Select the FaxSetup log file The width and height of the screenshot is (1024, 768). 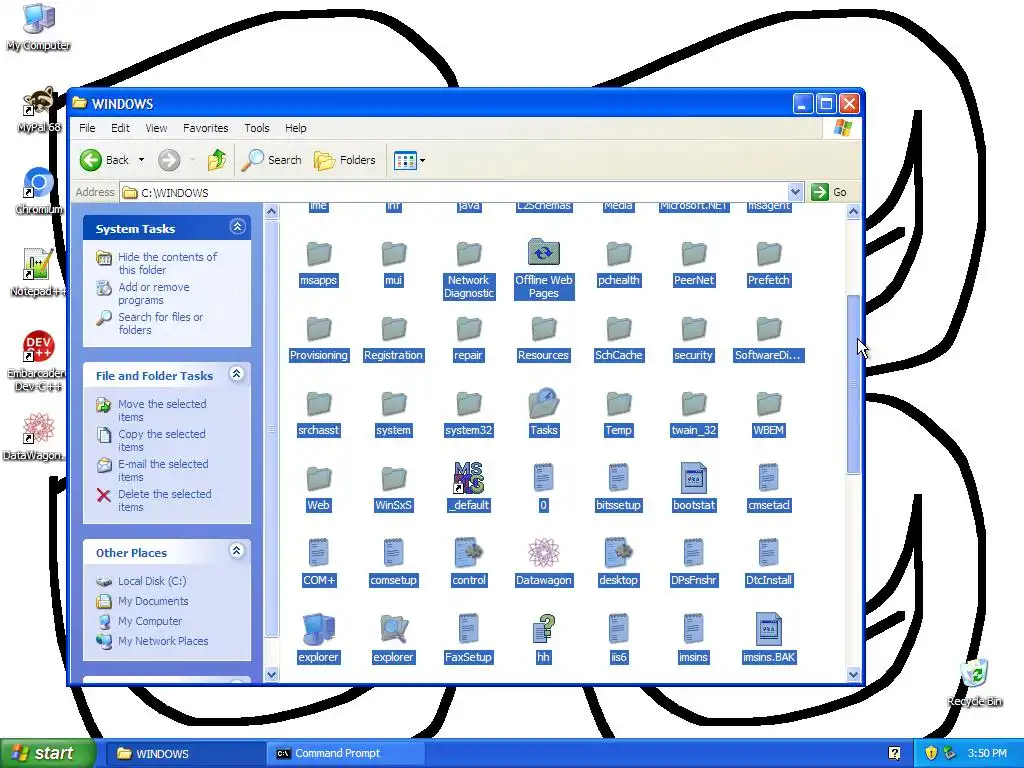(x=468, y=639)
